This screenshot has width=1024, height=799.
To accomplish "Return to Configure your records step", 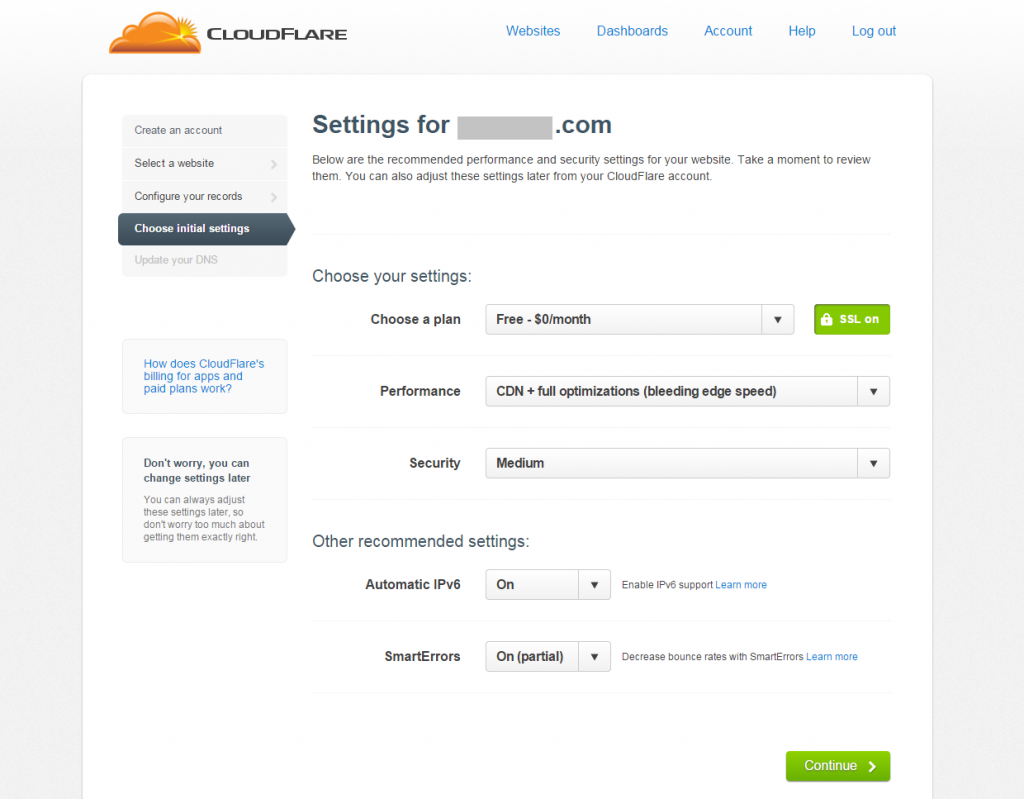I will (204, 196).
